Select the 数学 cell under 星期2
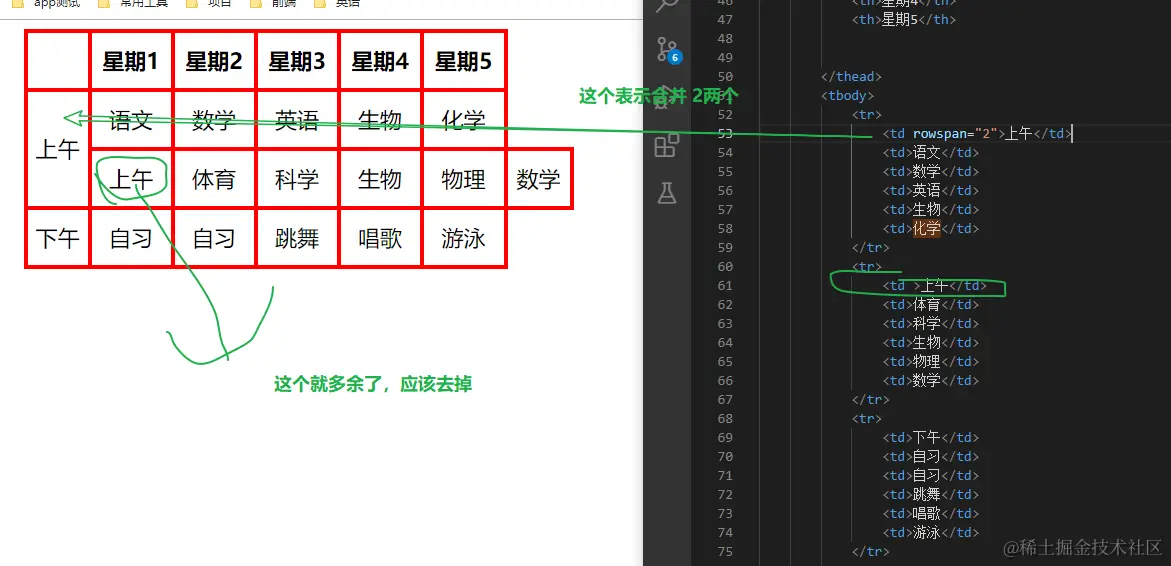This screenshot has height=566, width=1171. [214, 119]
